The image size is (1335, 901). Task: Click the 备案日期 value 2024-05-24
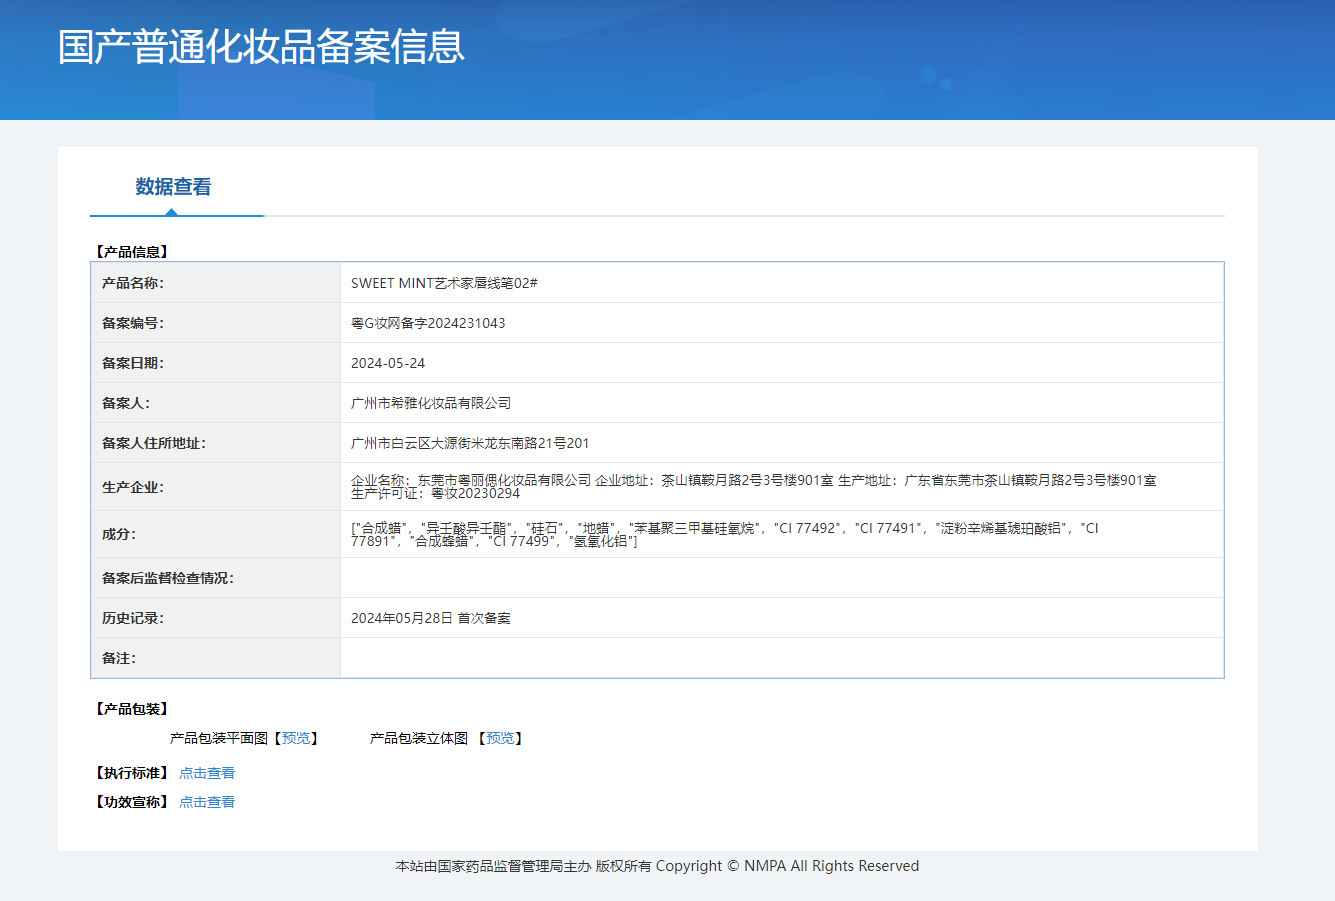click(387, 362)
